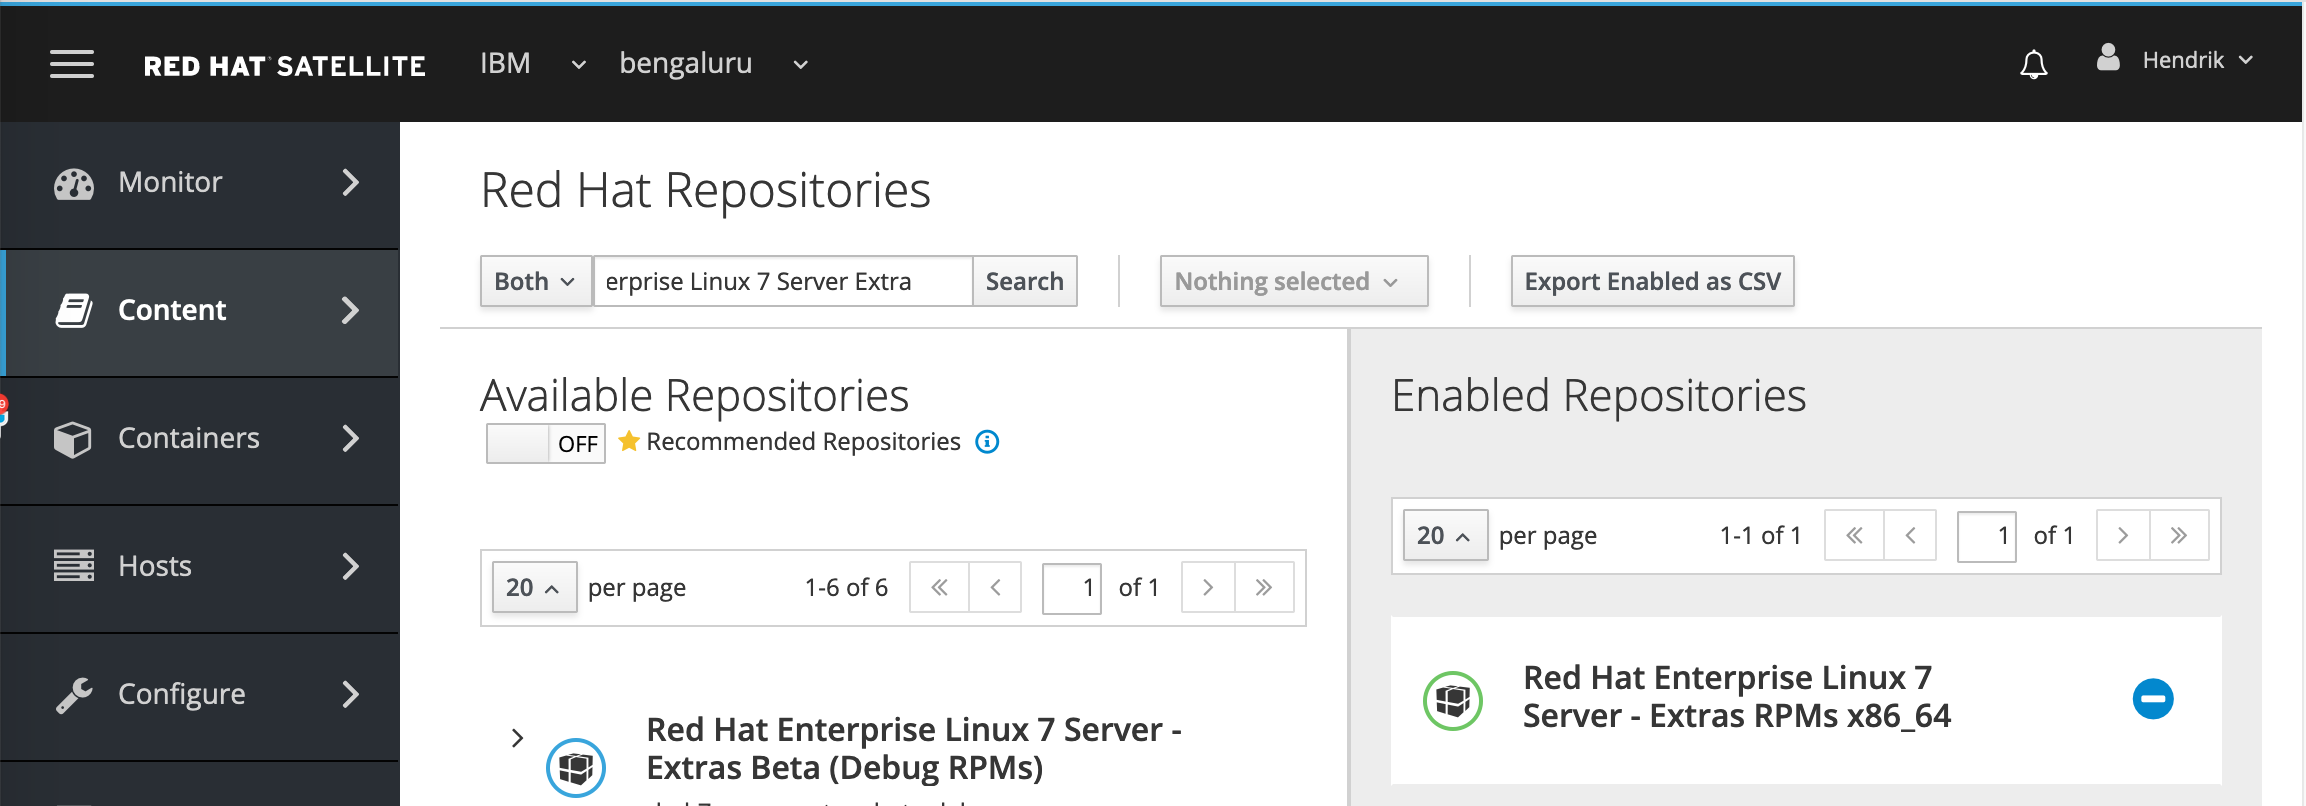2306x806 pixels.
Task: Click the enabled Extras RPMs package icon
Action: [x=1452, y=701]
